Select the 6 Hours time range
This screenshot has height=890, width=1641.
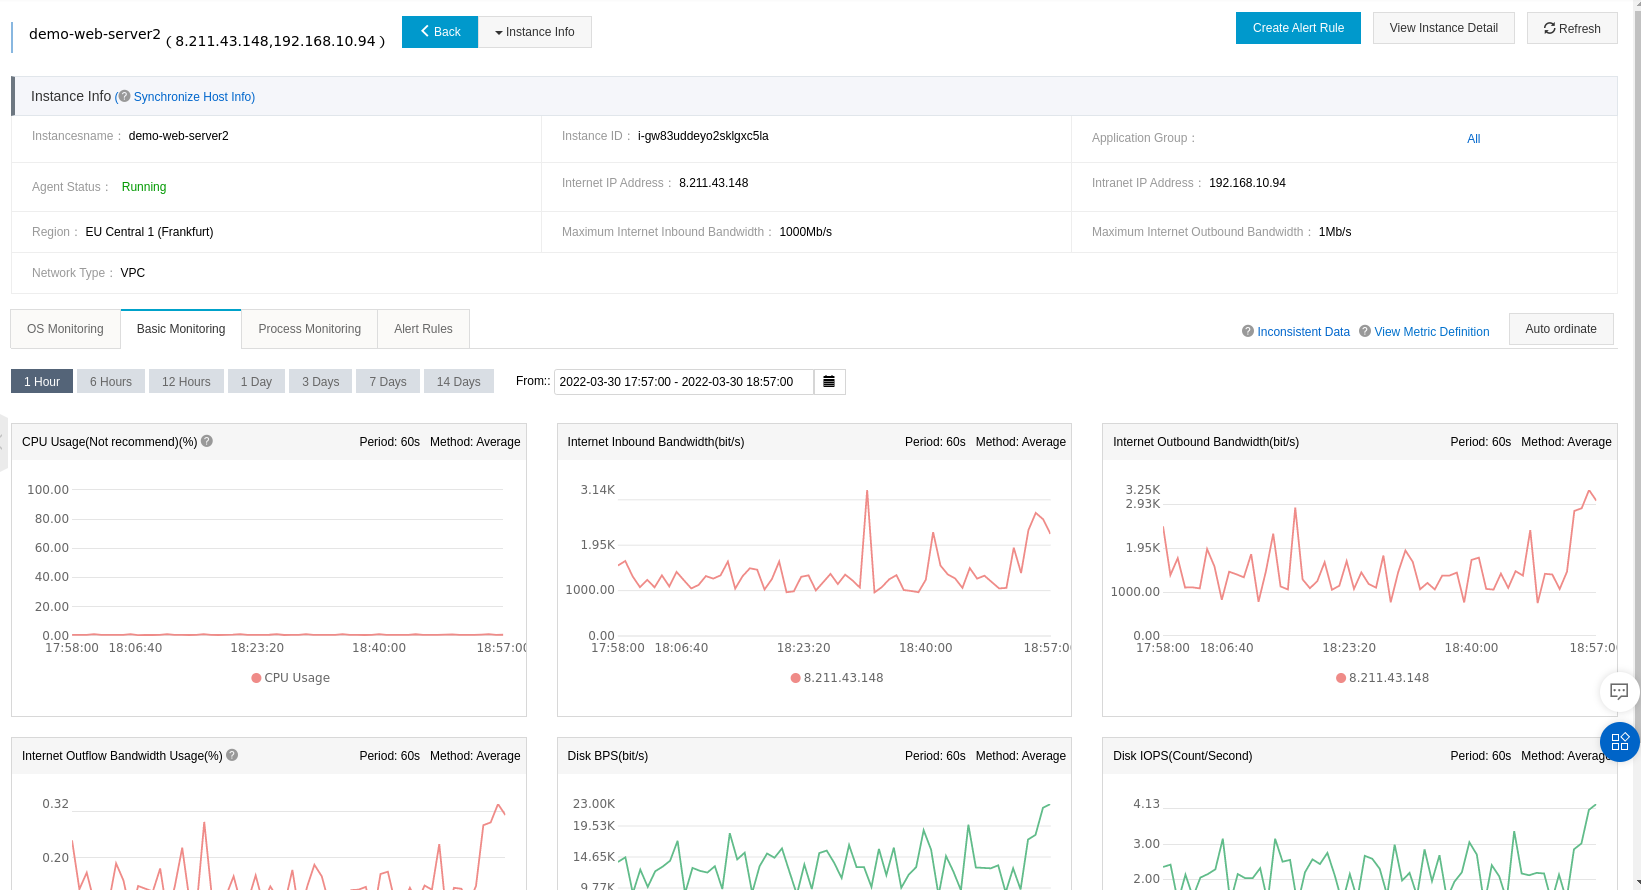click(x=111, y=382)
